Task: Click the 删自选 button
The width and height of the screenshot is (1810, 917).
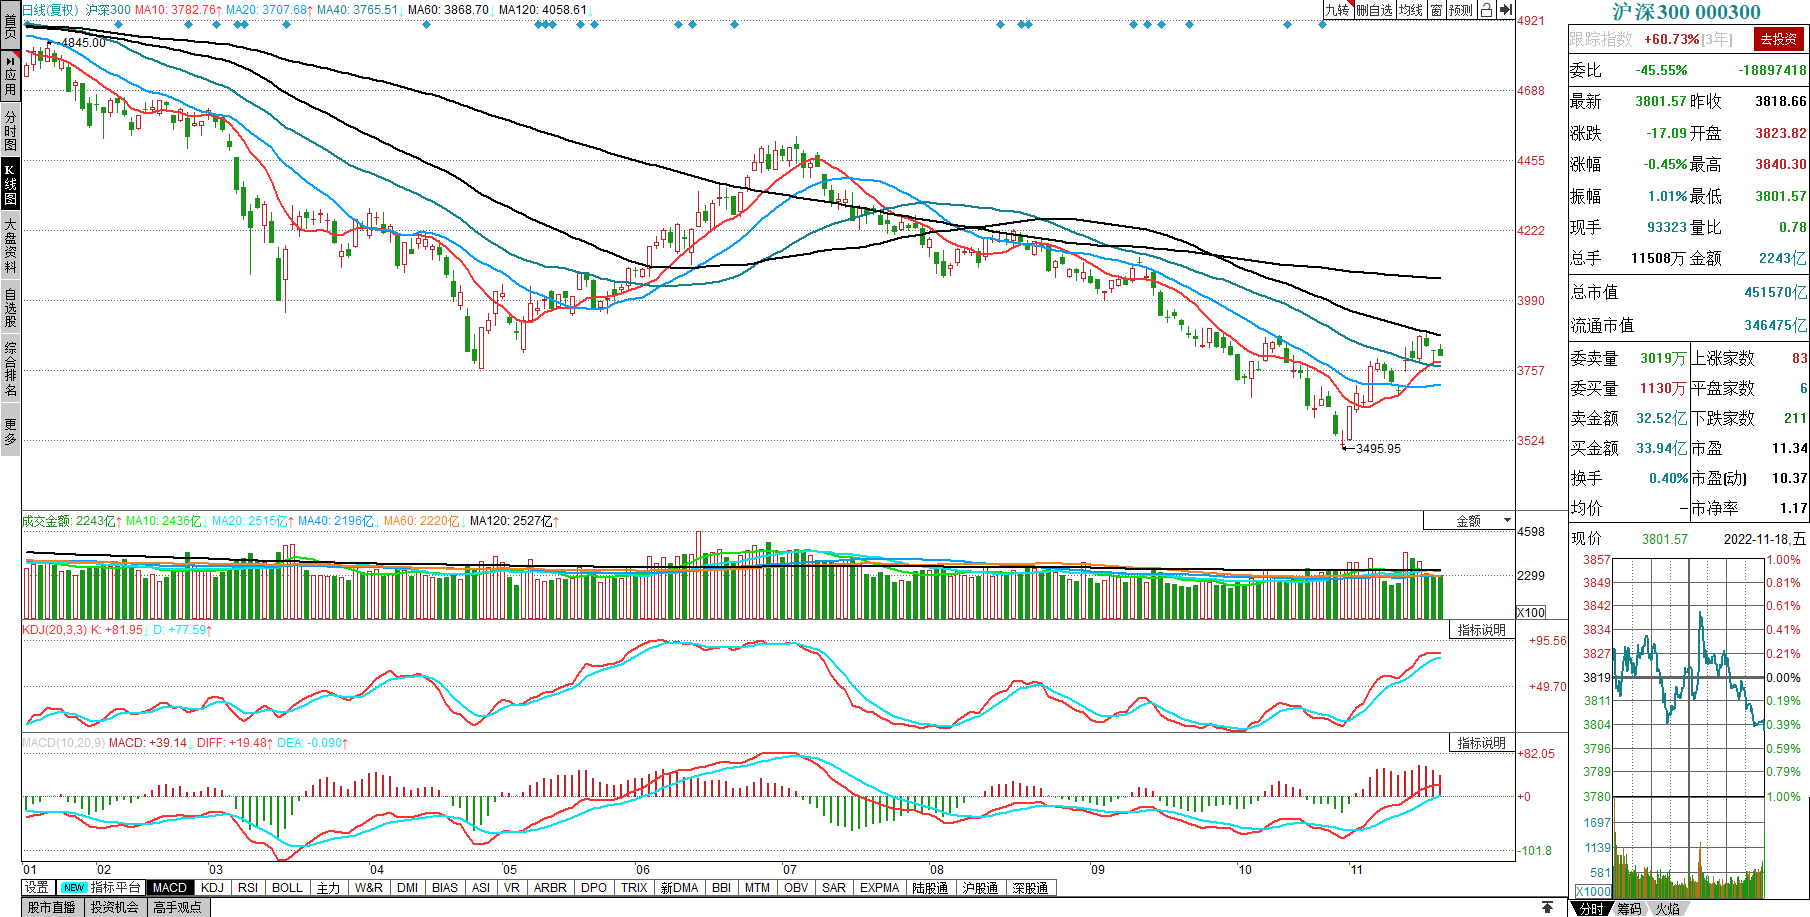Action: point(1374,10)
